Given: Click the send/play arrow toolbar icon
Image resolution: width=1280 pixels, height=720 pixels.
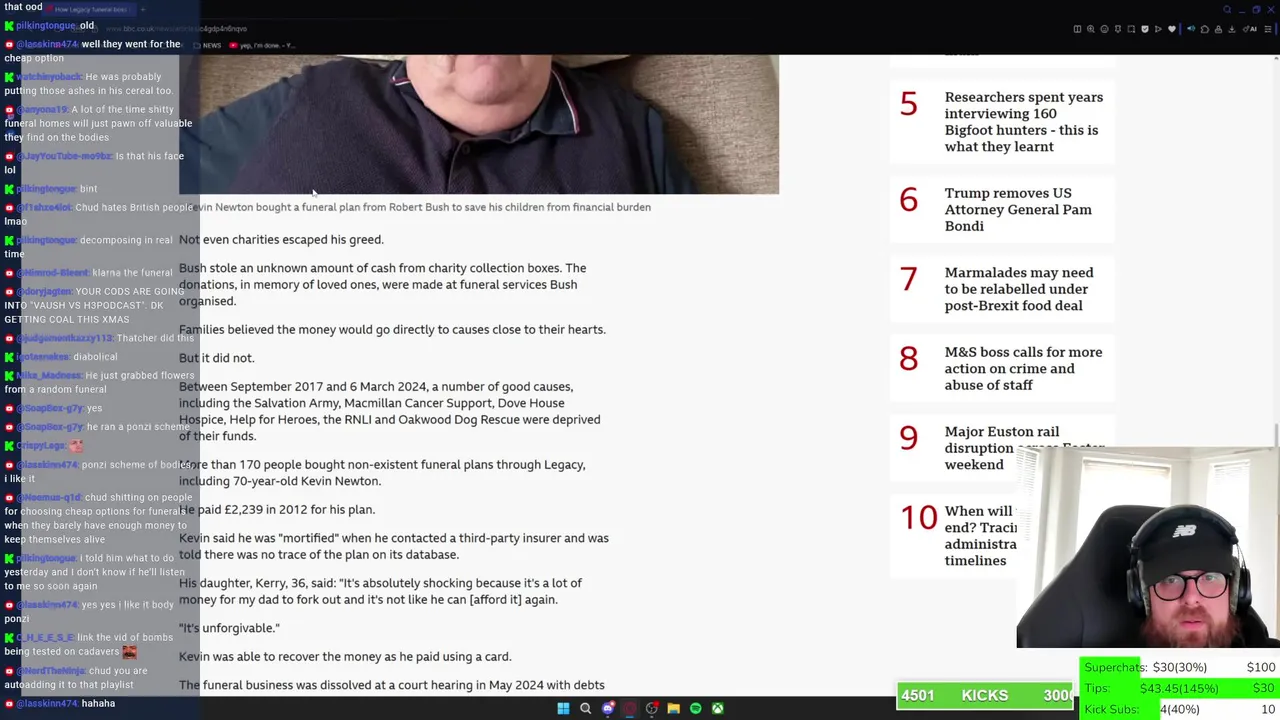Looking at the screenshot, I should [x=1158, y=29].
